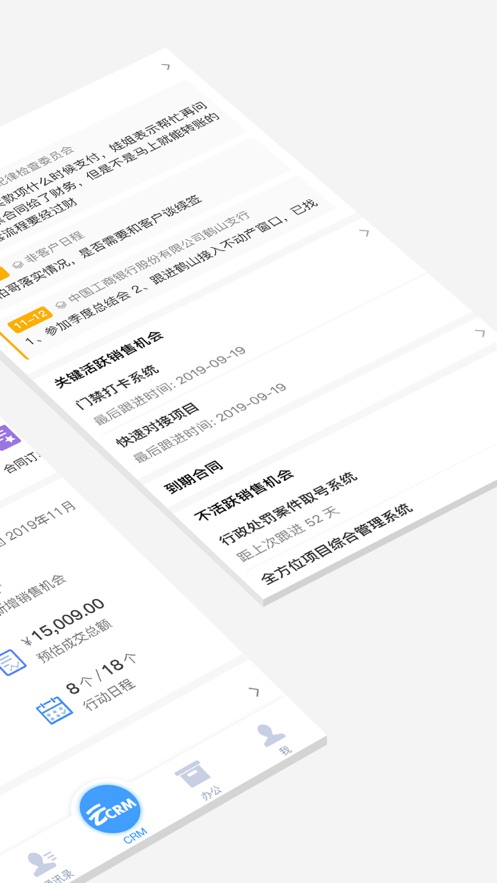Open the 我 profile icon tab
This screenshot has width=497, height=883.
(271, 734)
